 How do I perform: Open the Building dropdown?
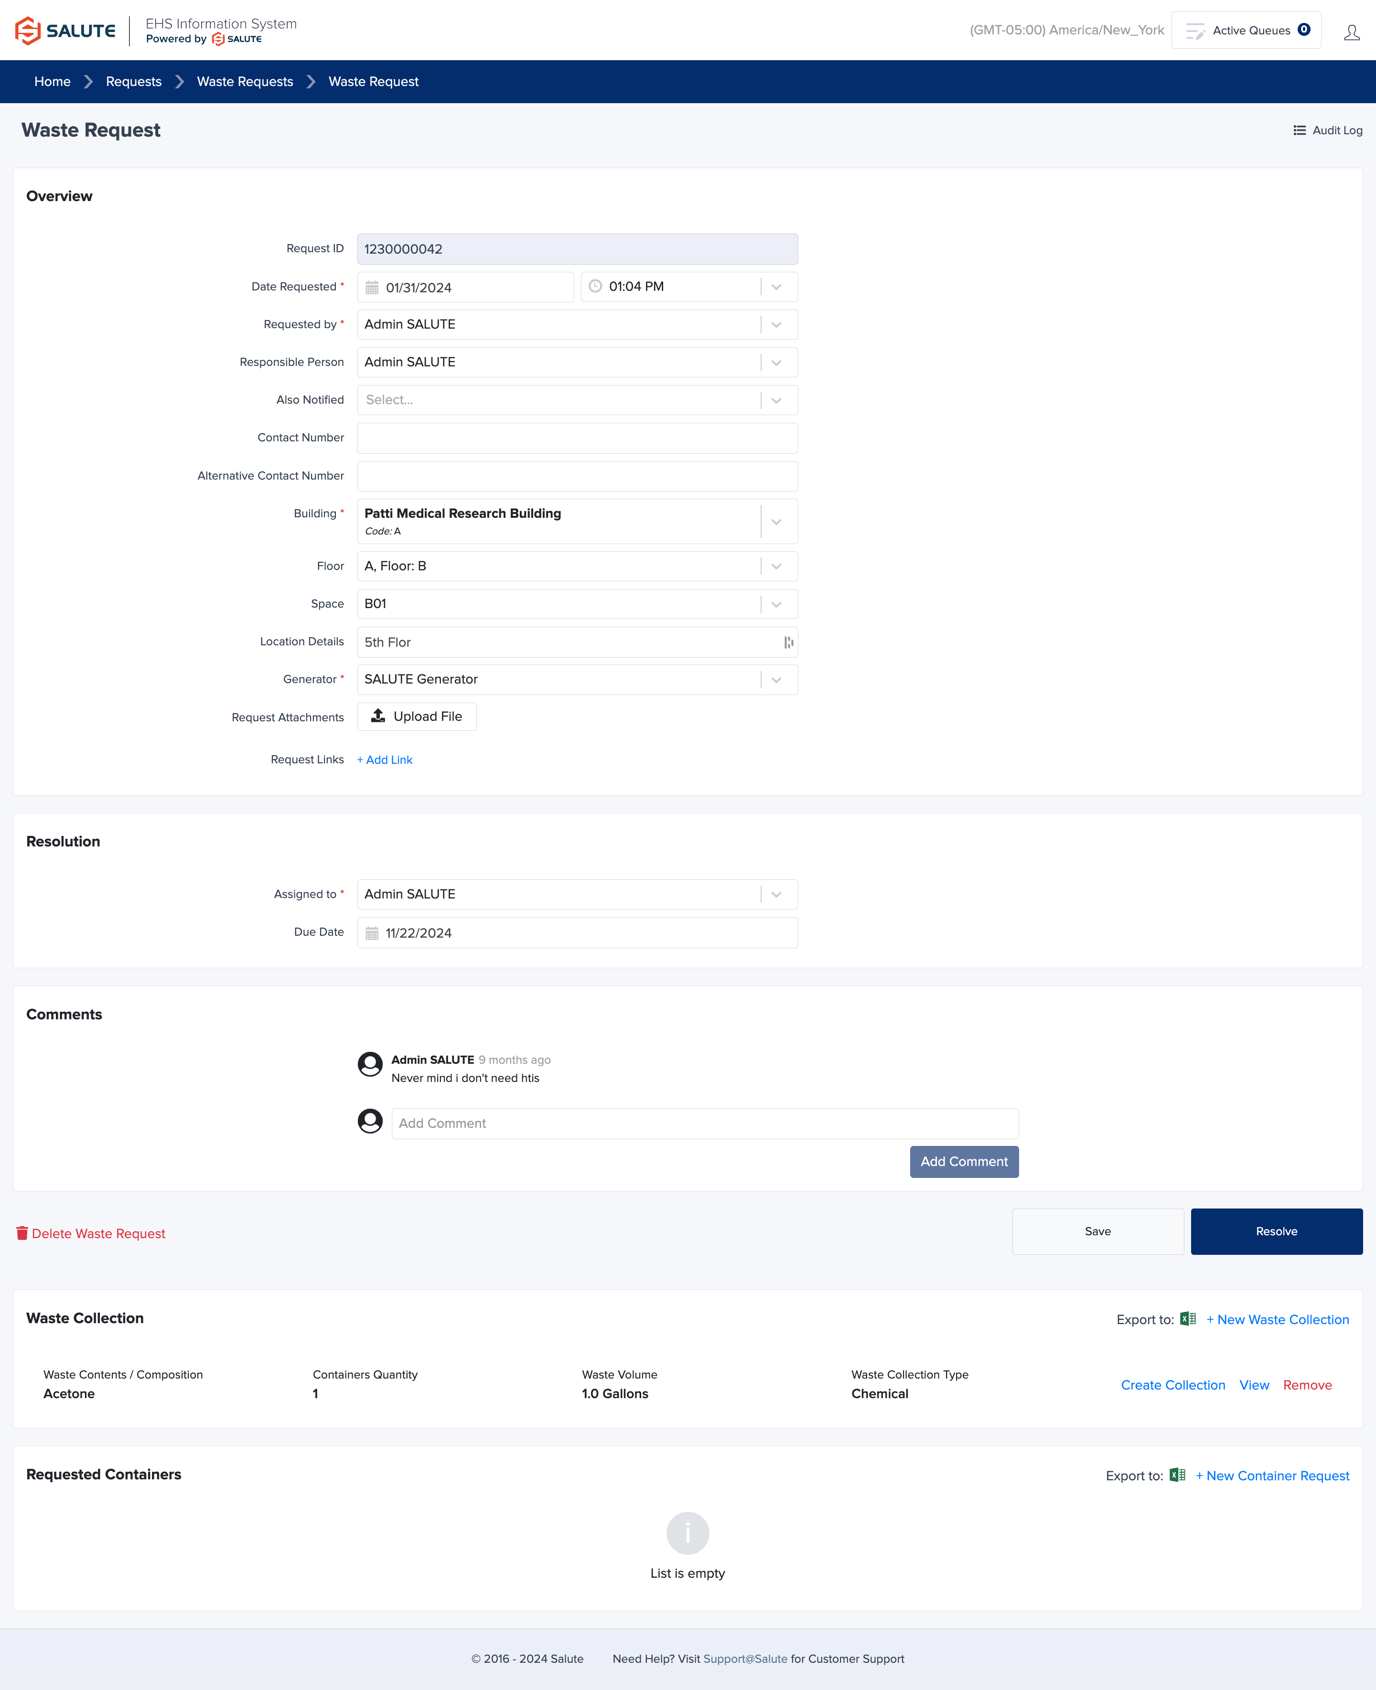[x=776, y=522]
